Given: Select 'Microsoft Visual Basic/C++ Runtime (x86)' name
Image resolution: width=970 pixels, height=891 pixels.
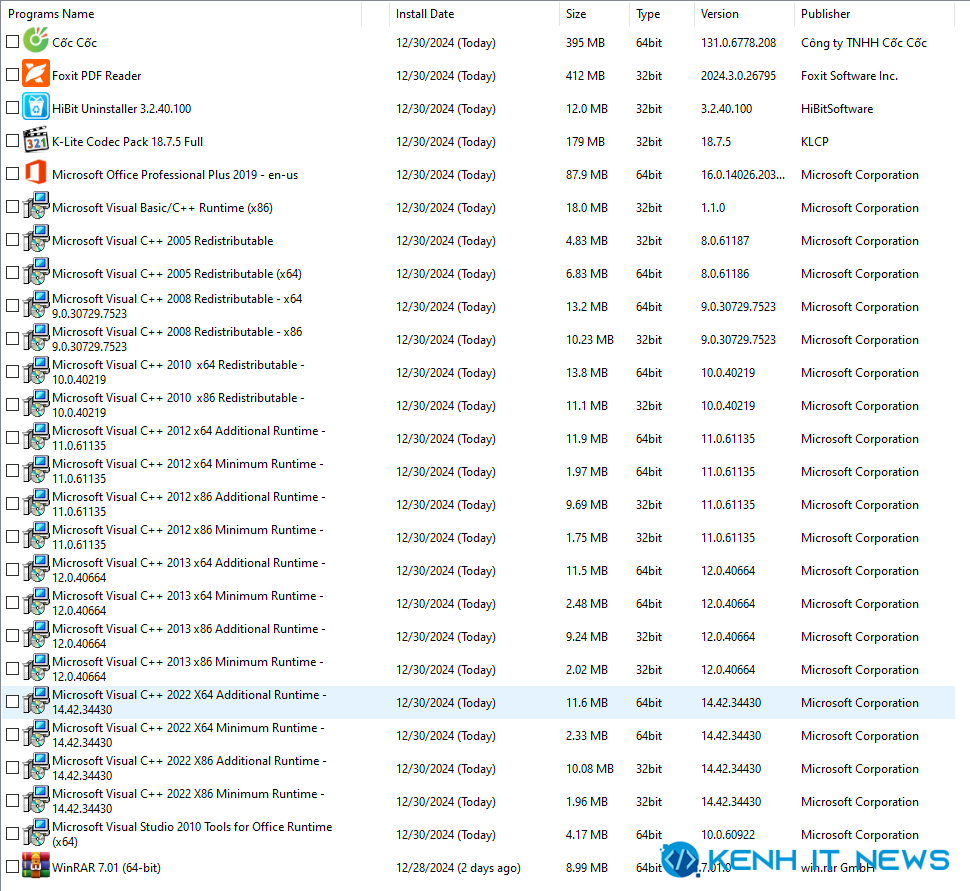Looking at the screenshot, I should coord(162,208).
